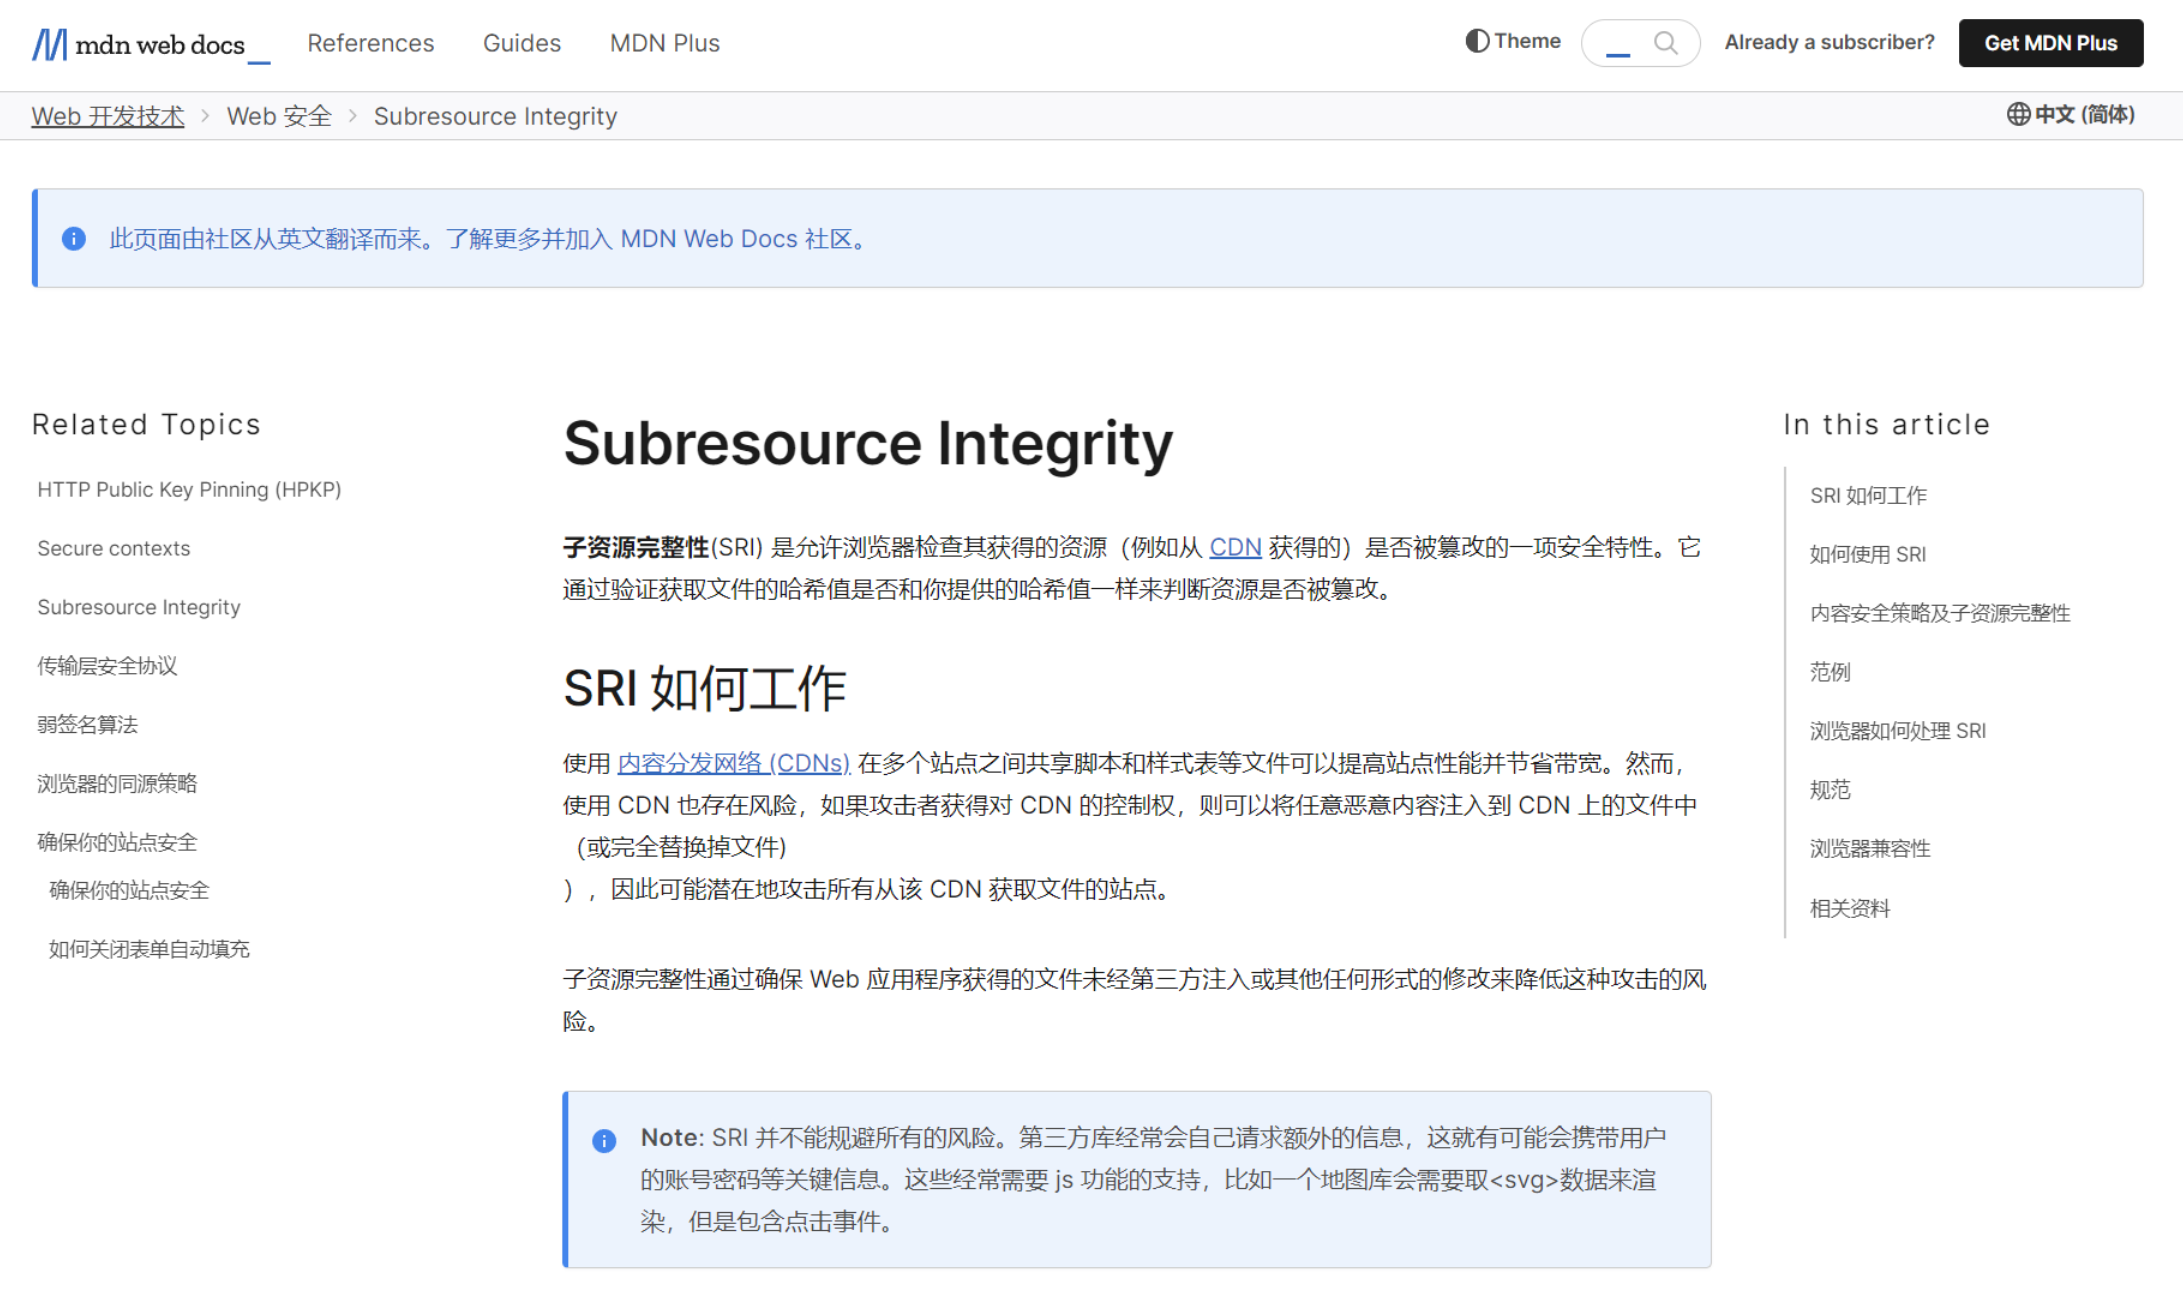Click the globe language icon
Image resolution: width=2183 pixels, height=1292 pixels.
coord(2018,114)
